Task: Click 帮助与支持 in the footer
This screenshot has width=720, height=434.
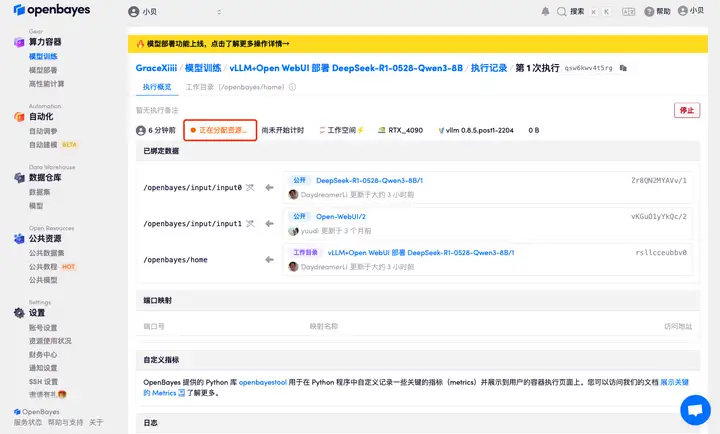Action: point(65,423)
